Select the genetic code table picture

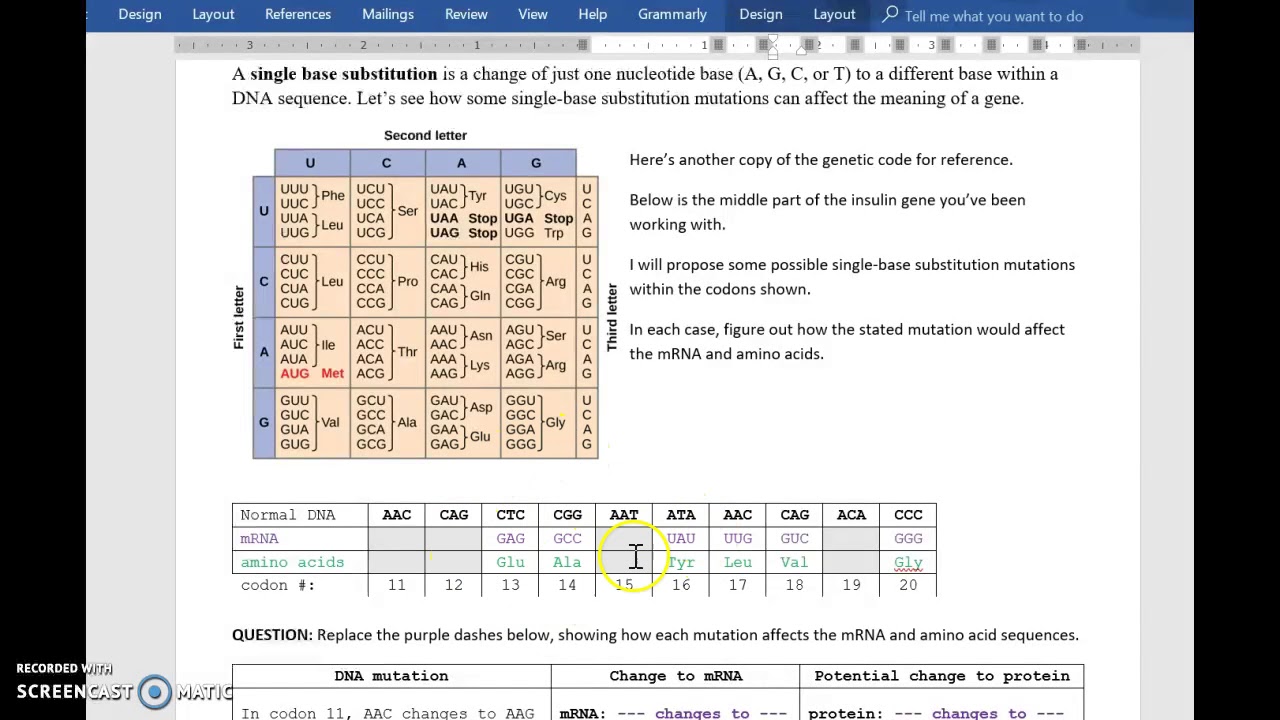pyautogui.click(x=425, y=296)
